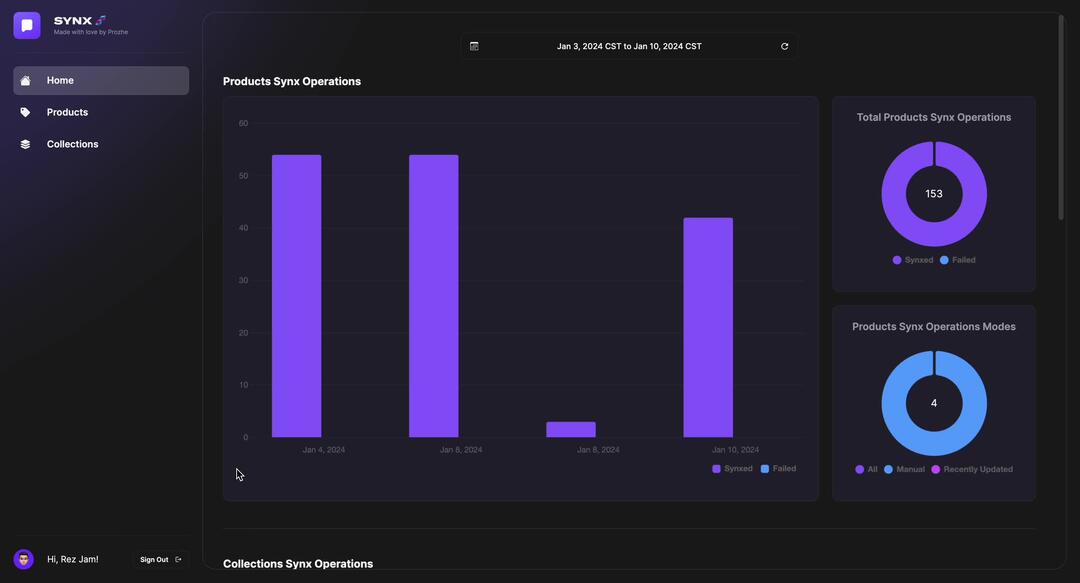Open the calendar icon in date range bar
Viewport: 1080px width, 583px height.
474,46
